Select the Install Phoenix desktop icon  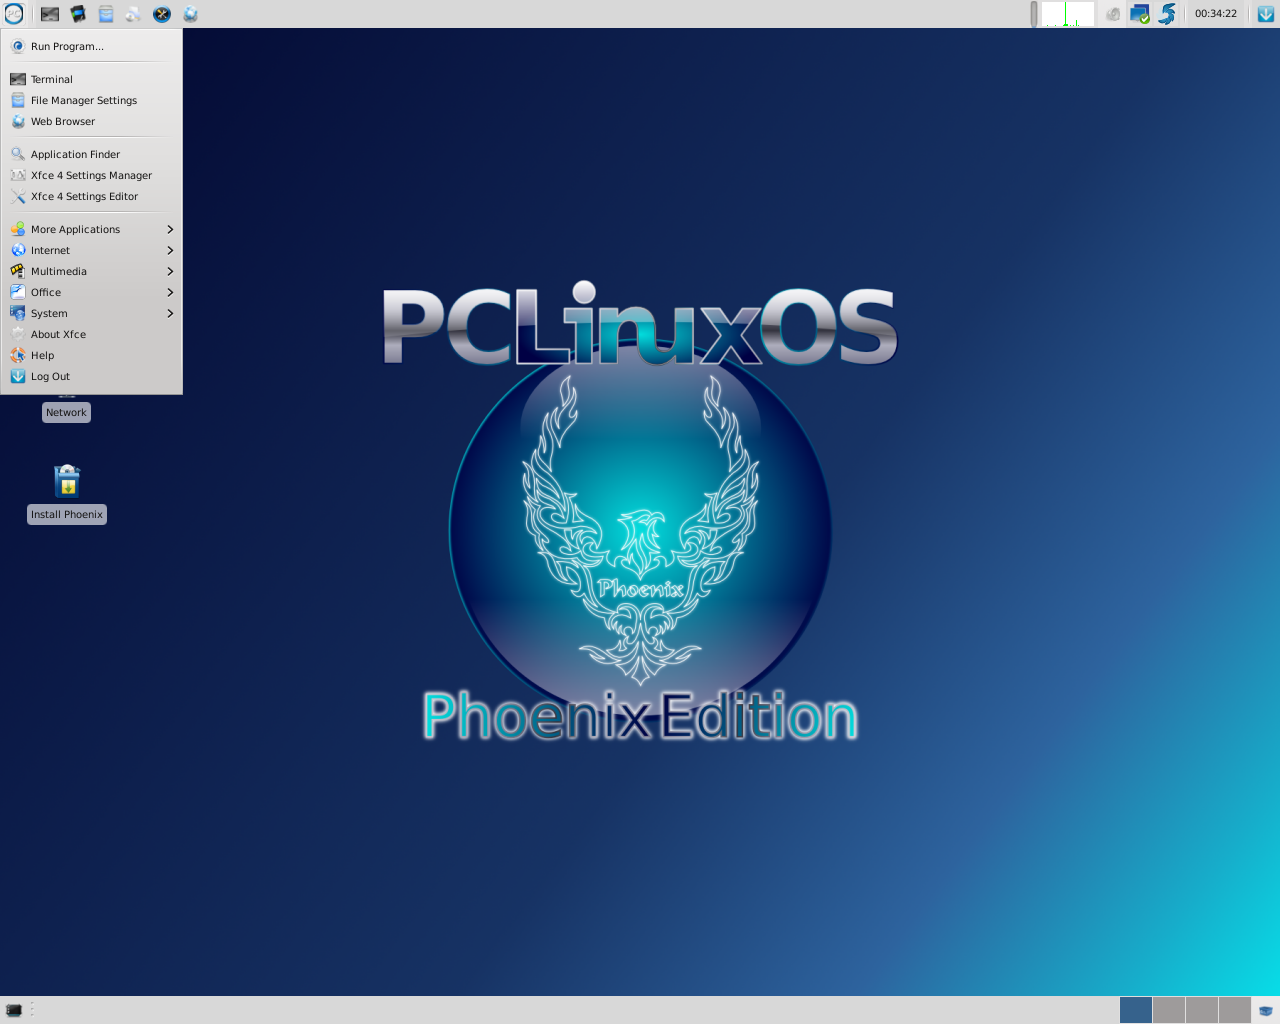[67, 481]
